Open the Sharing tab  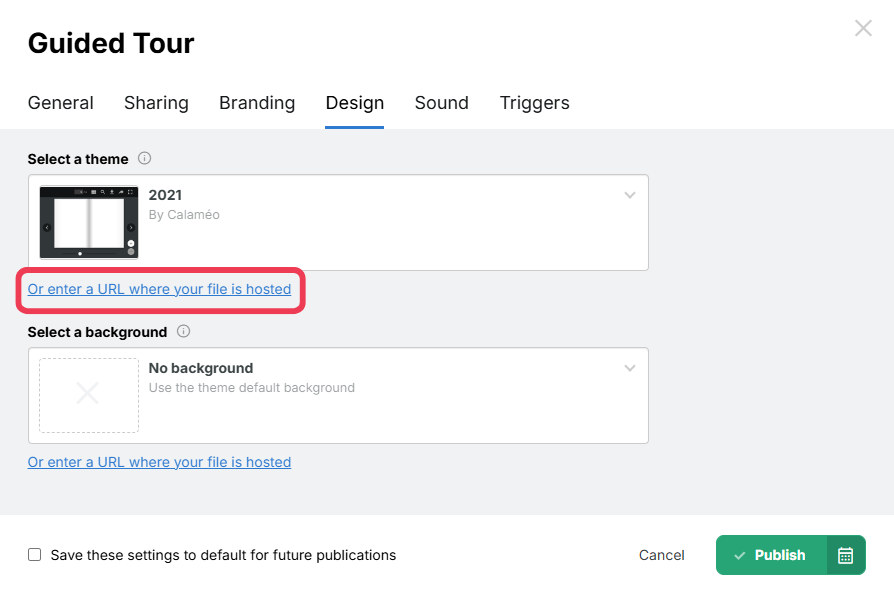(156, 103)
